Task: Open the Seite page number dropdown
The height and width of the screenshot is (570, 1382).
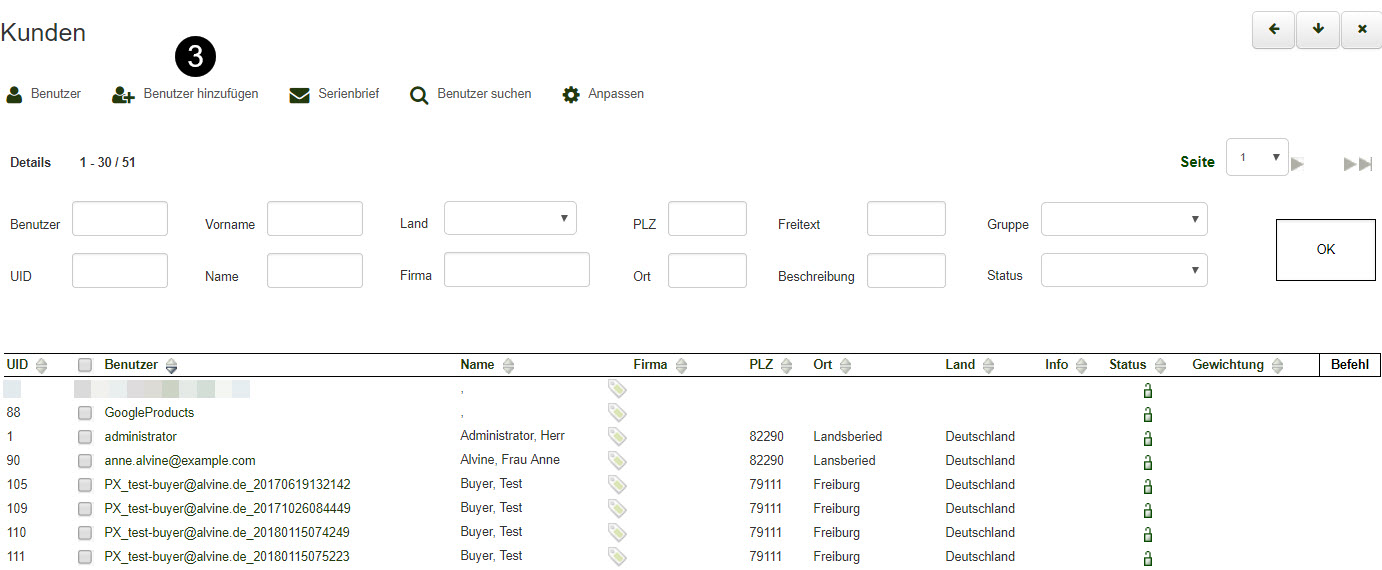Action: click(1256, 158)
